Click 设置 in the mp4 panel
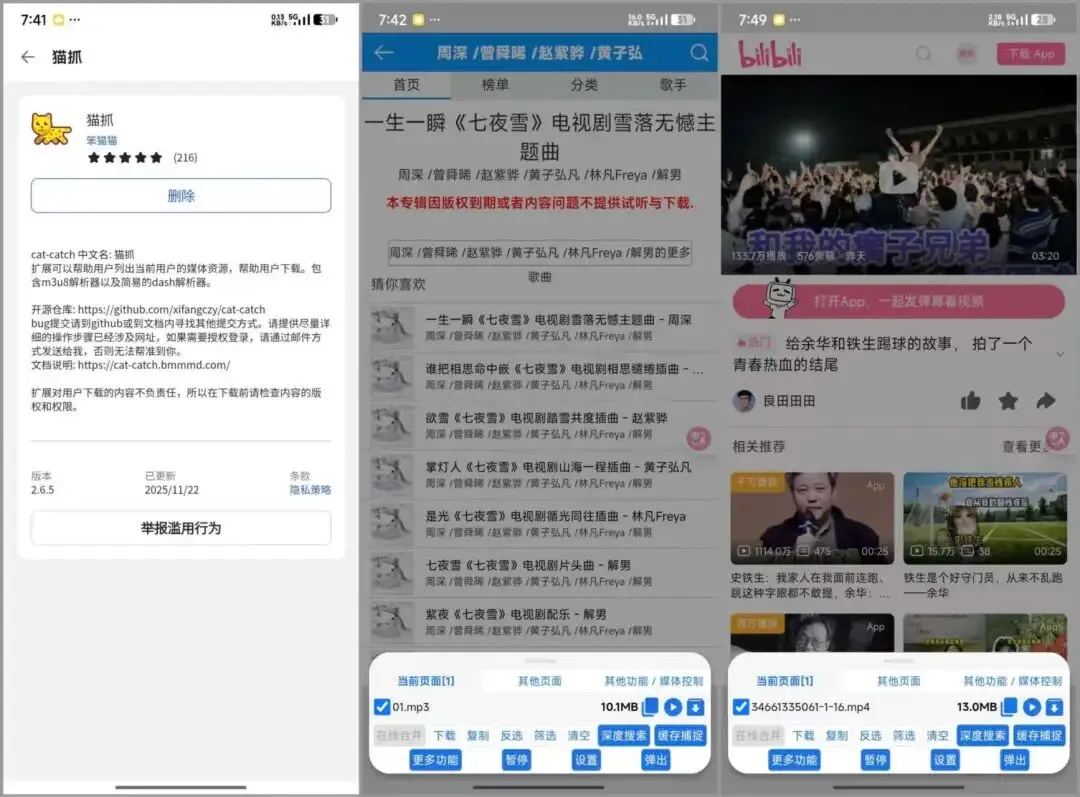The image size is (1080, 797). [945, 760]
